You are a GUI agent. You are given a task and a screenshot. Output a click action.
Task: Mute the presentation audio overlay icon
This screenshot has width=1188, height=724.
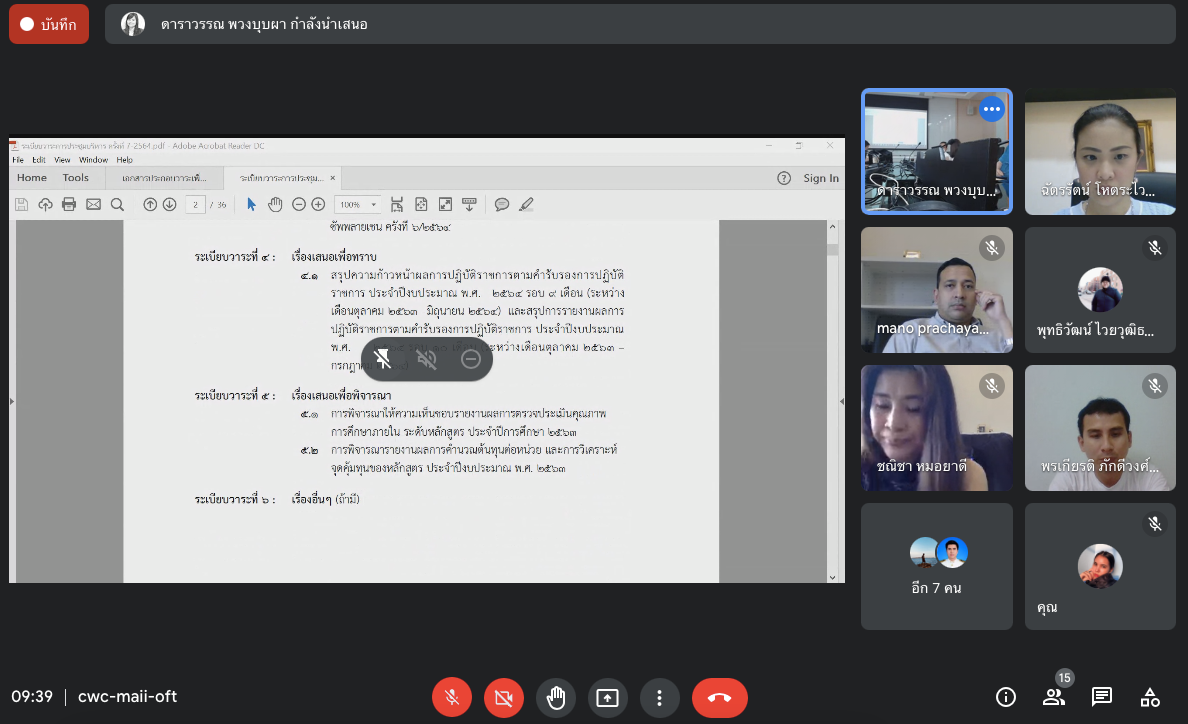coord(427,359)
